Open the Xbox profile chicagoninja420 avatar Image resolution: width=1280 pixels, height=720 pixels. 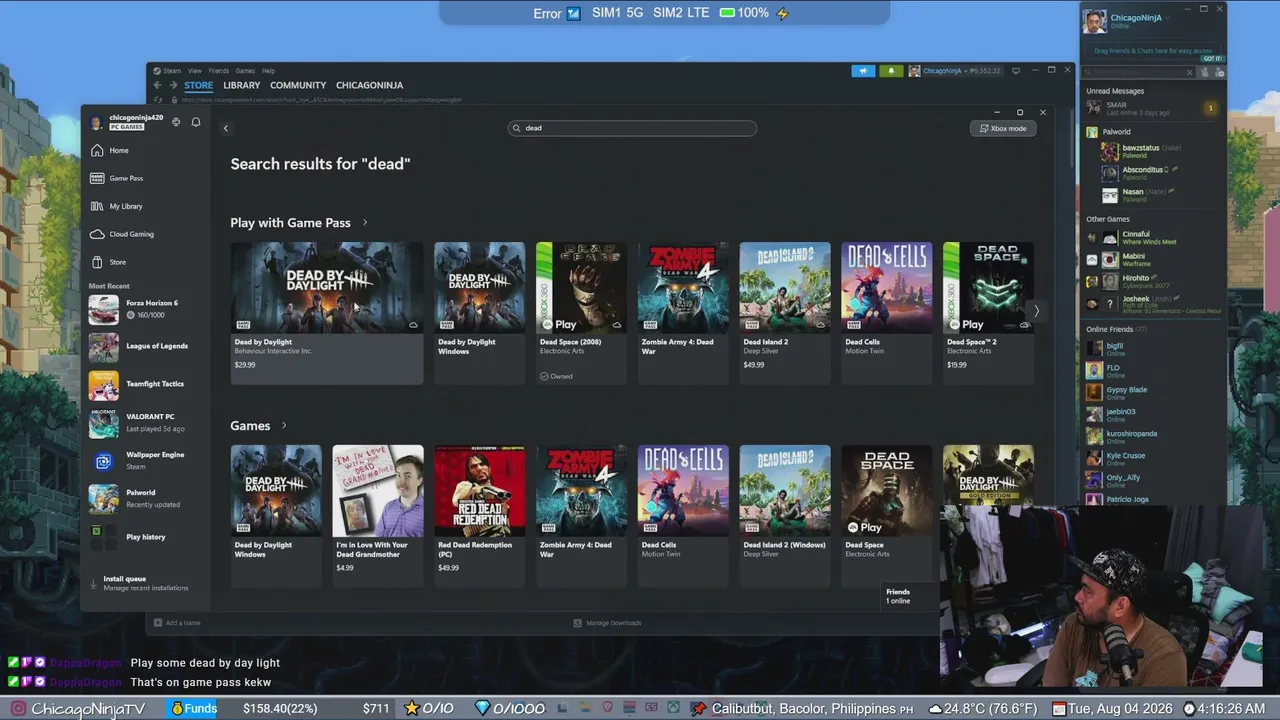96,122
